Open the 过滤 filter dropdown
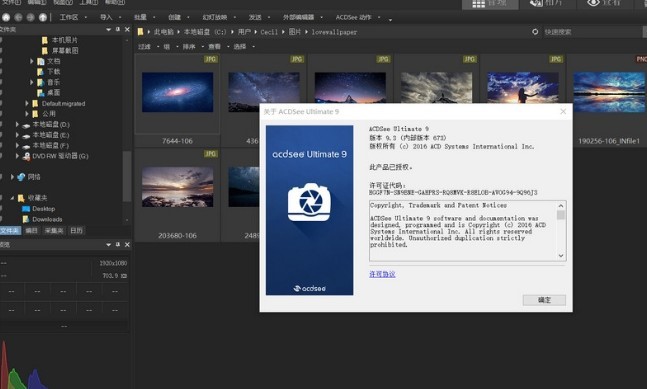647x389 pixels. (148, 47)
